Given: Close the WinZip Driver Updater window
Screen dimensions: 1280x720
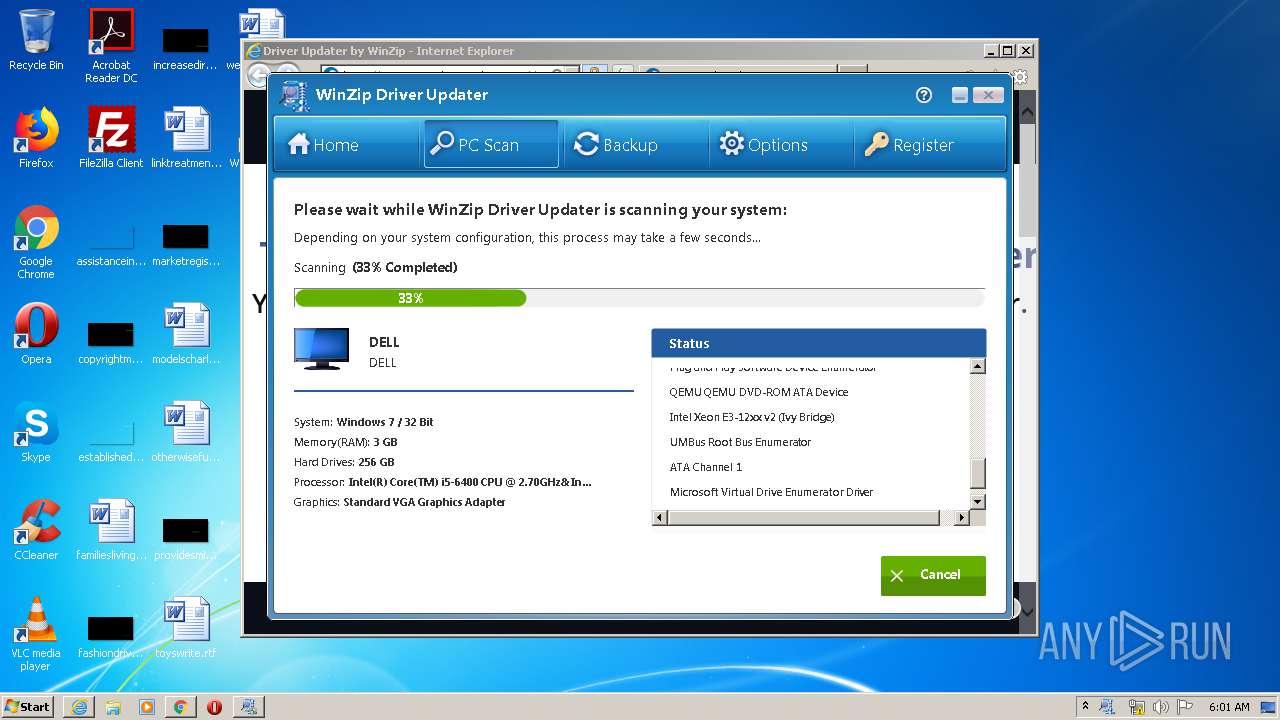Looking at the screenshot, I should pos(988,95).
